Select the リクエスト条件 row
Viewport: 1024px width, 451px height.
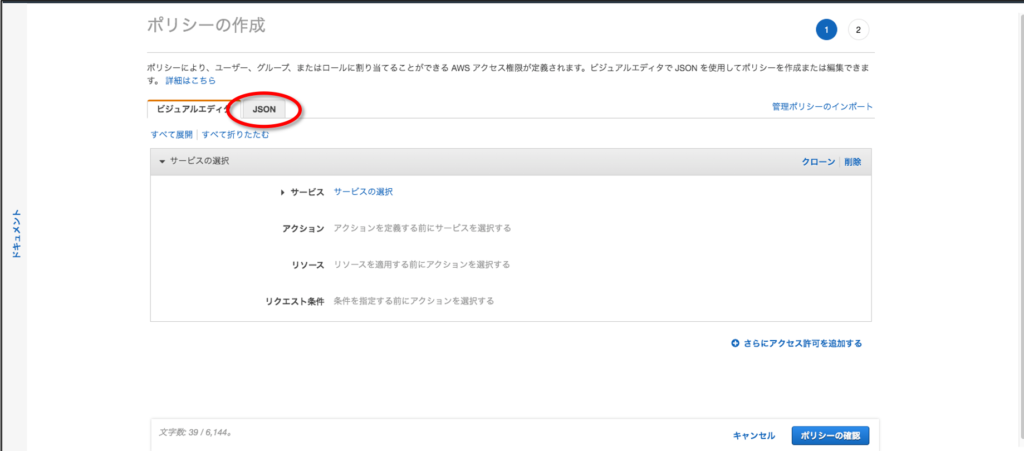[x=295, y=300]
